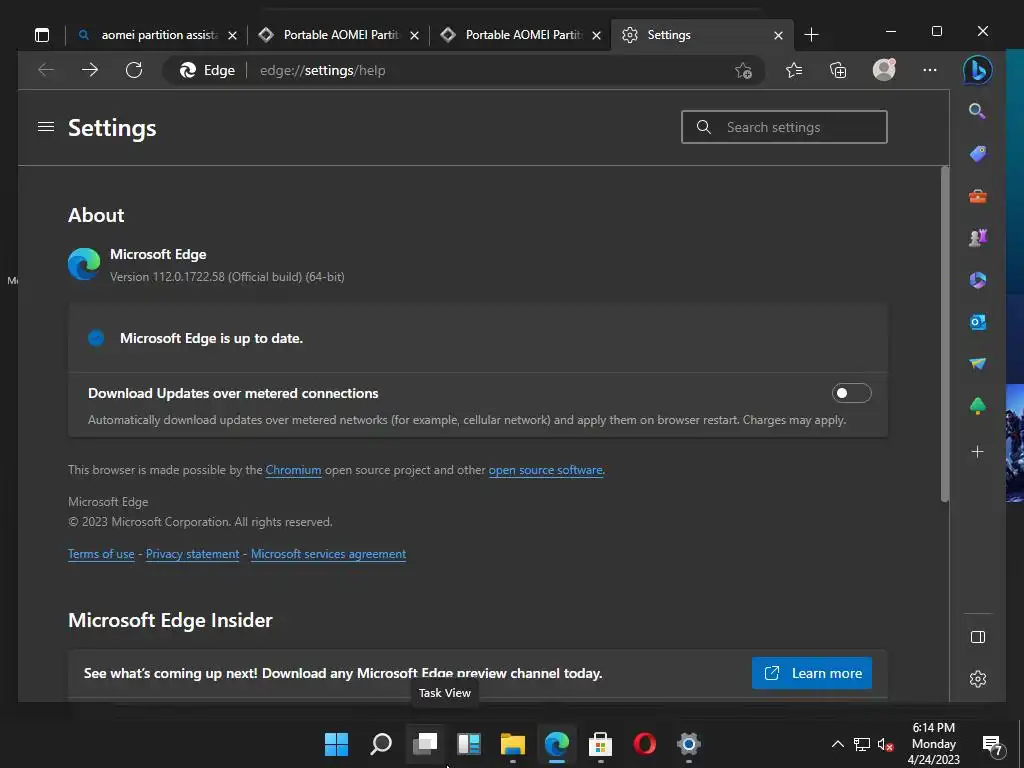
Task: Click the settings page vertical scrollbar
Action: tap(944, 334)
